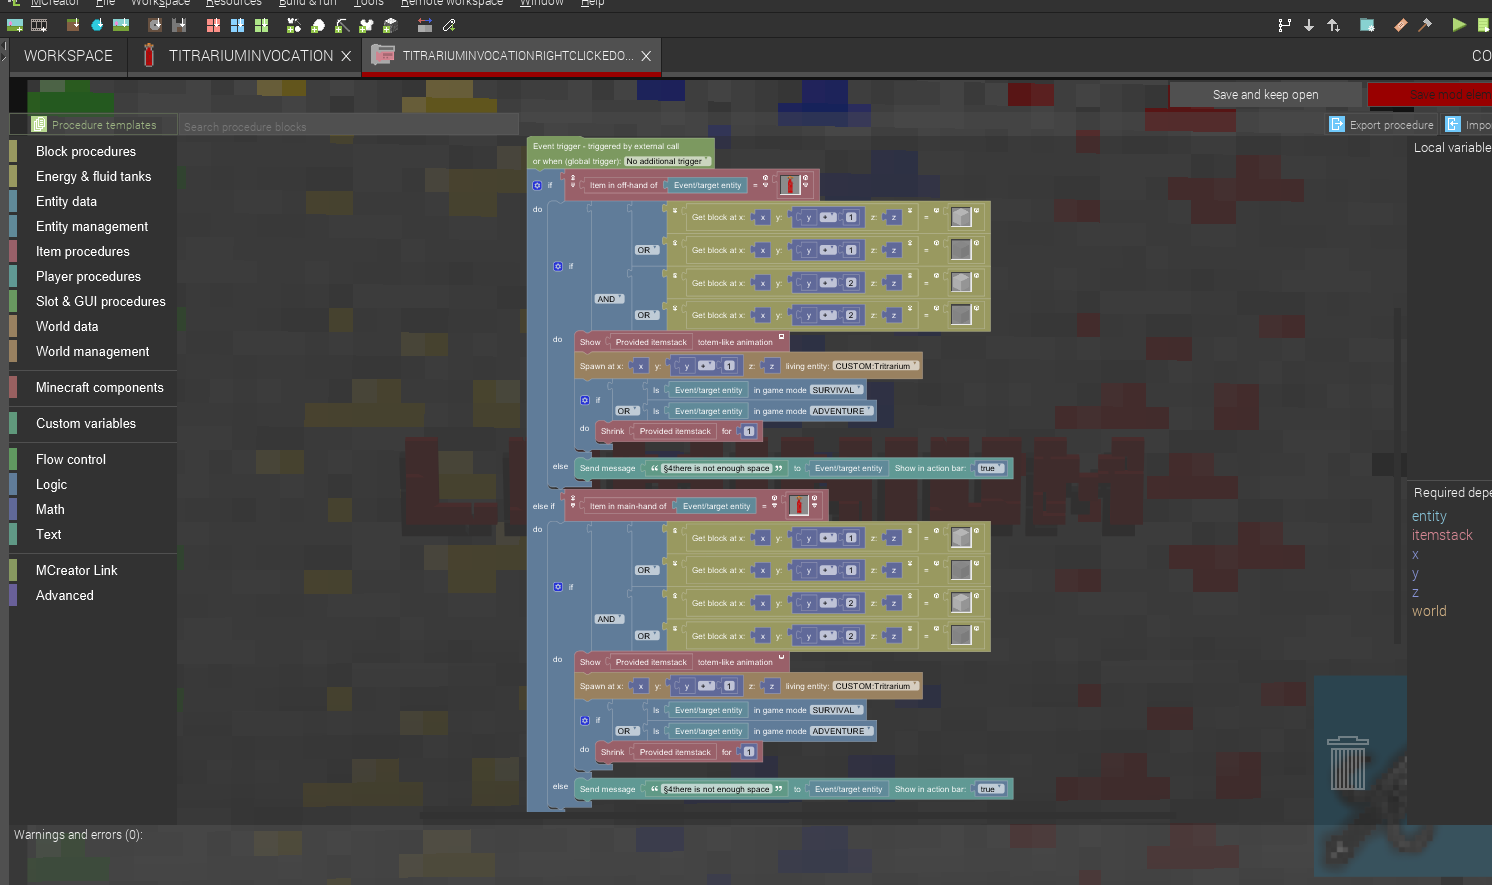1492x885 pixels.
Task: Click the trash can delete zone icon
Action: (1348, 765)
